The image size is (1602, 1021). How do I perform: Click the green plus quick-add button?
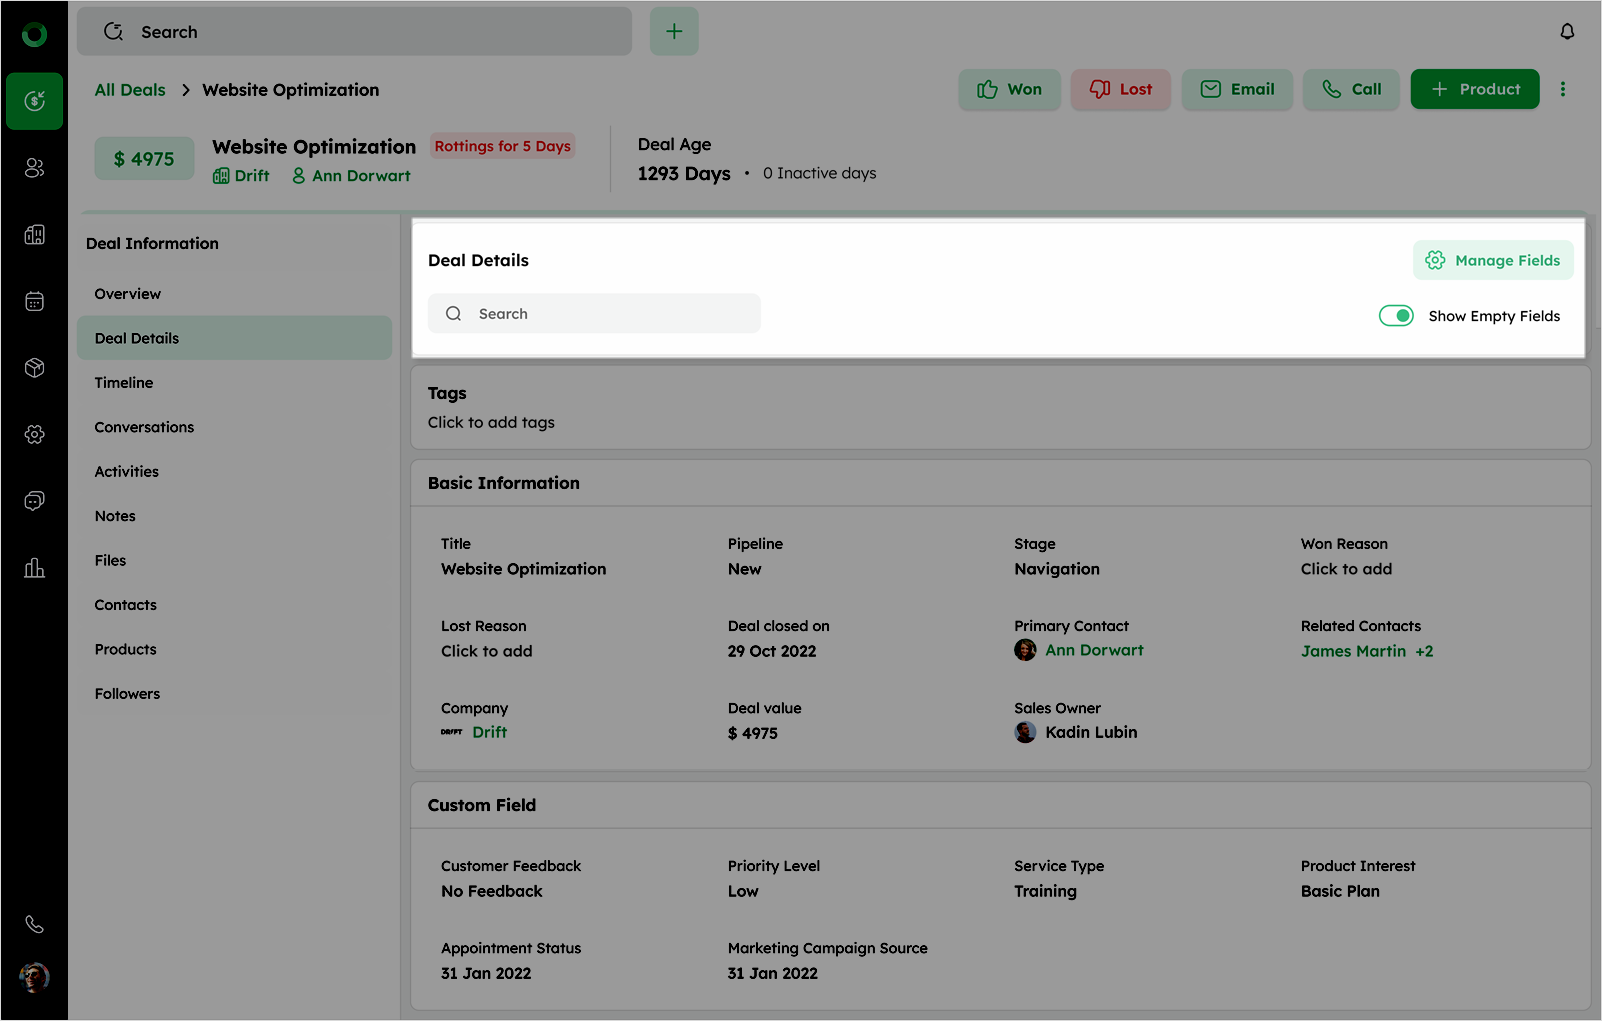(x=674, y=32)
